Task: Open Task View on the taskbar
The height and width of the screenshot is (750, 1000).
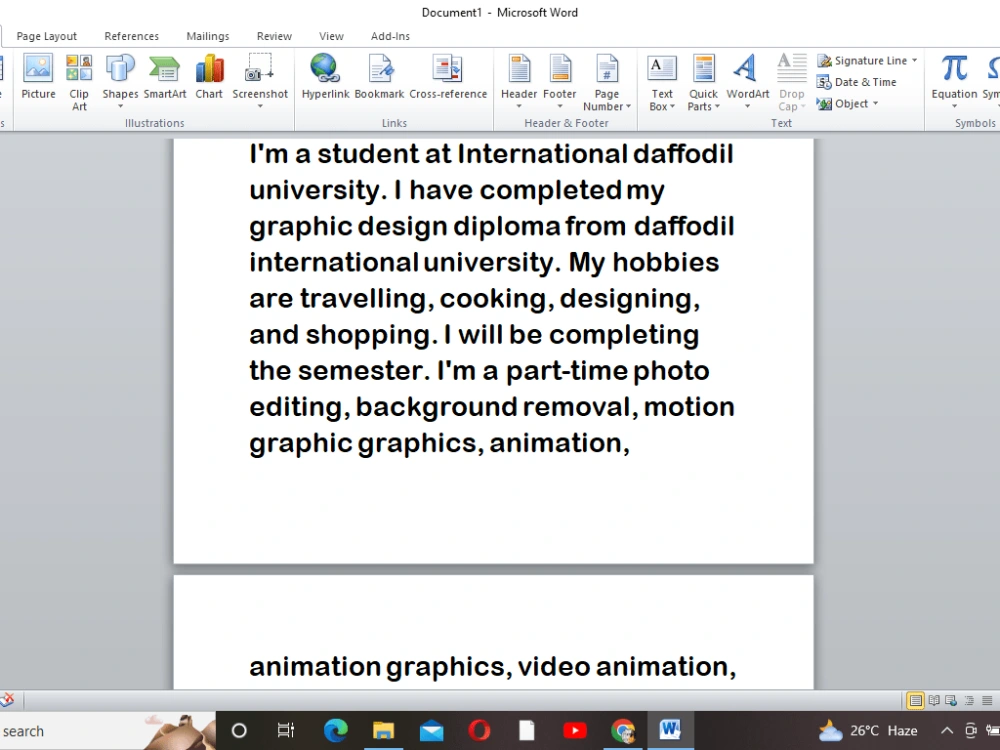Action: click(286, 730)
